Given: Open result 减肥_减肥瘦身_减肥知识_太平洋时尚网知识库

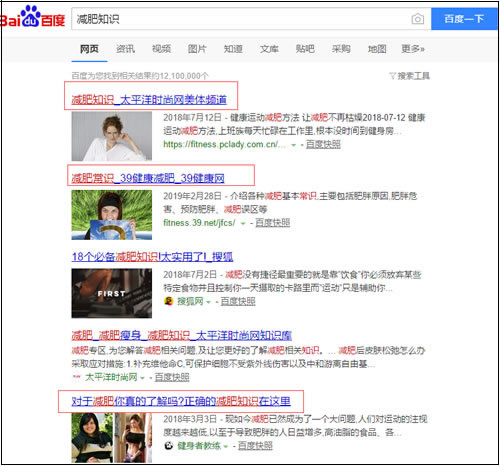Looking at the screenshot, I should [x=182, y=335].
